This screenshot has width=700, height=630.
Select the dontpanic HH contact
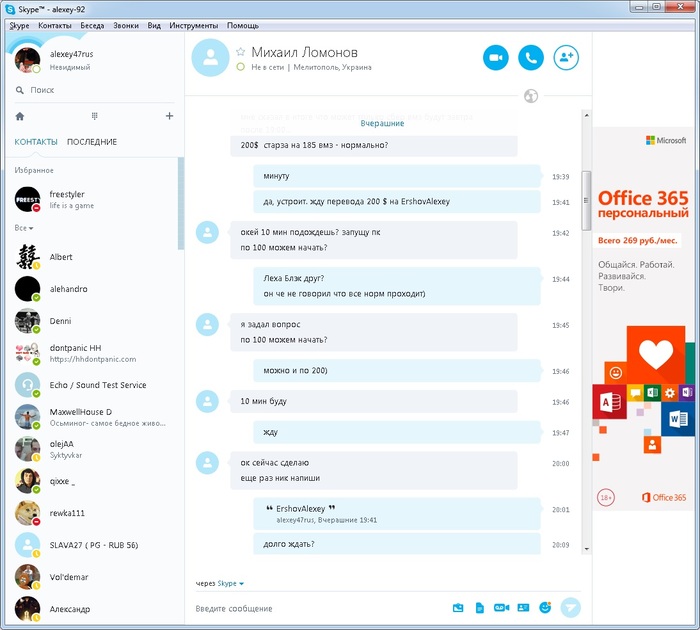pyautogui.click(x=92, y=353)
